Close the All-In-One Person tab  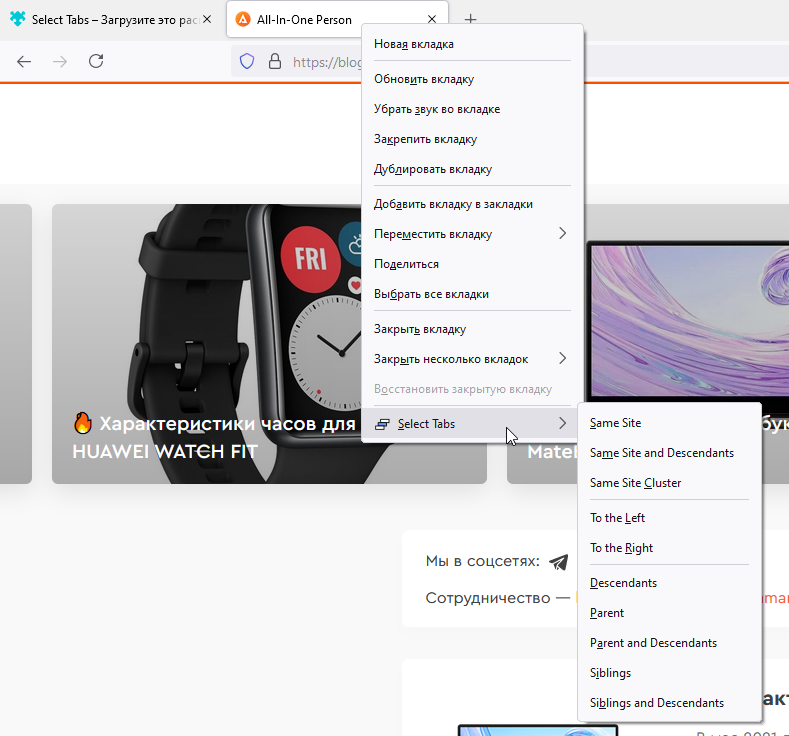(x=432, y=19)
